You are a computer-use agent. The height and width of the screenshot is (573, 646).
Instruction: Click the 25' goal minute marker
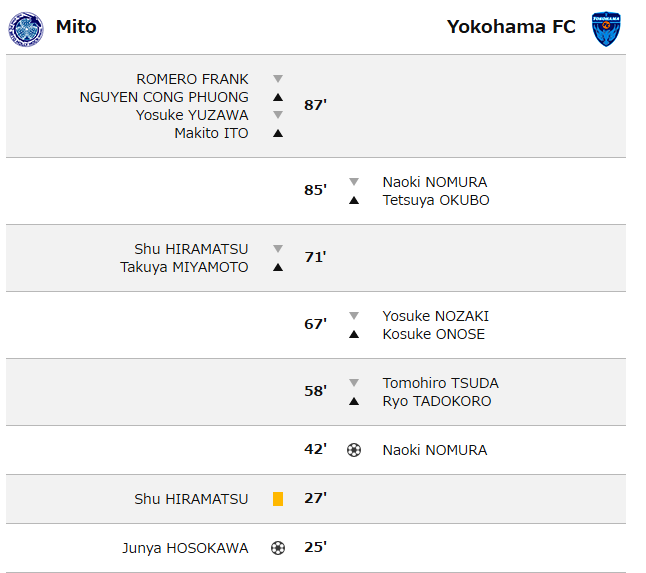click(315, 548)
